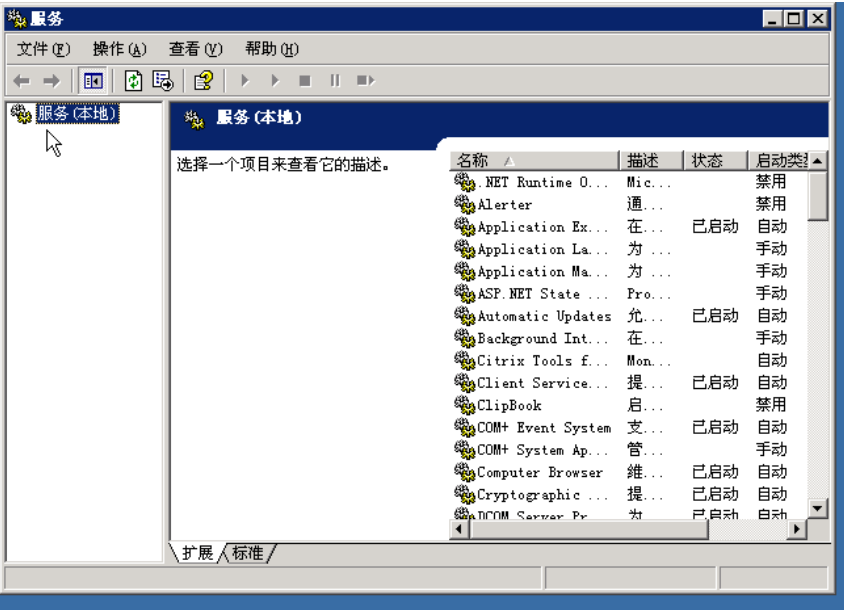Switch to the 扩展 tab
844x610 pixels.
click(198, 553)
